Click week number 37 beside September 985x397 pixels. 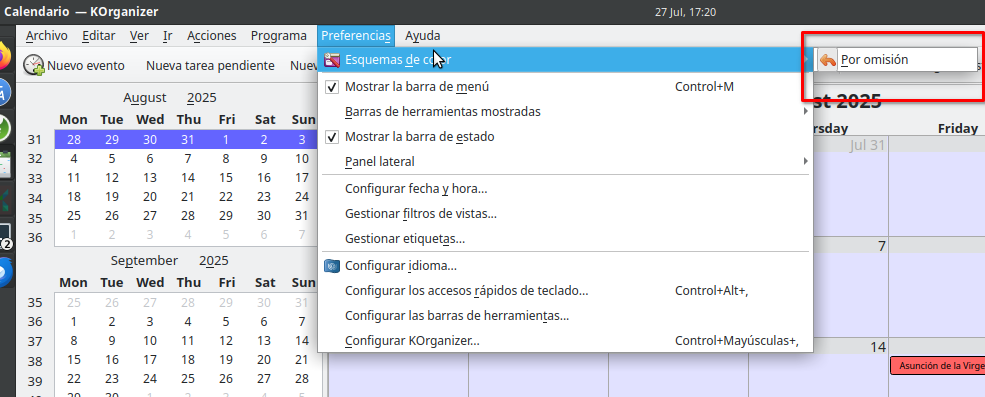point(35,342)
